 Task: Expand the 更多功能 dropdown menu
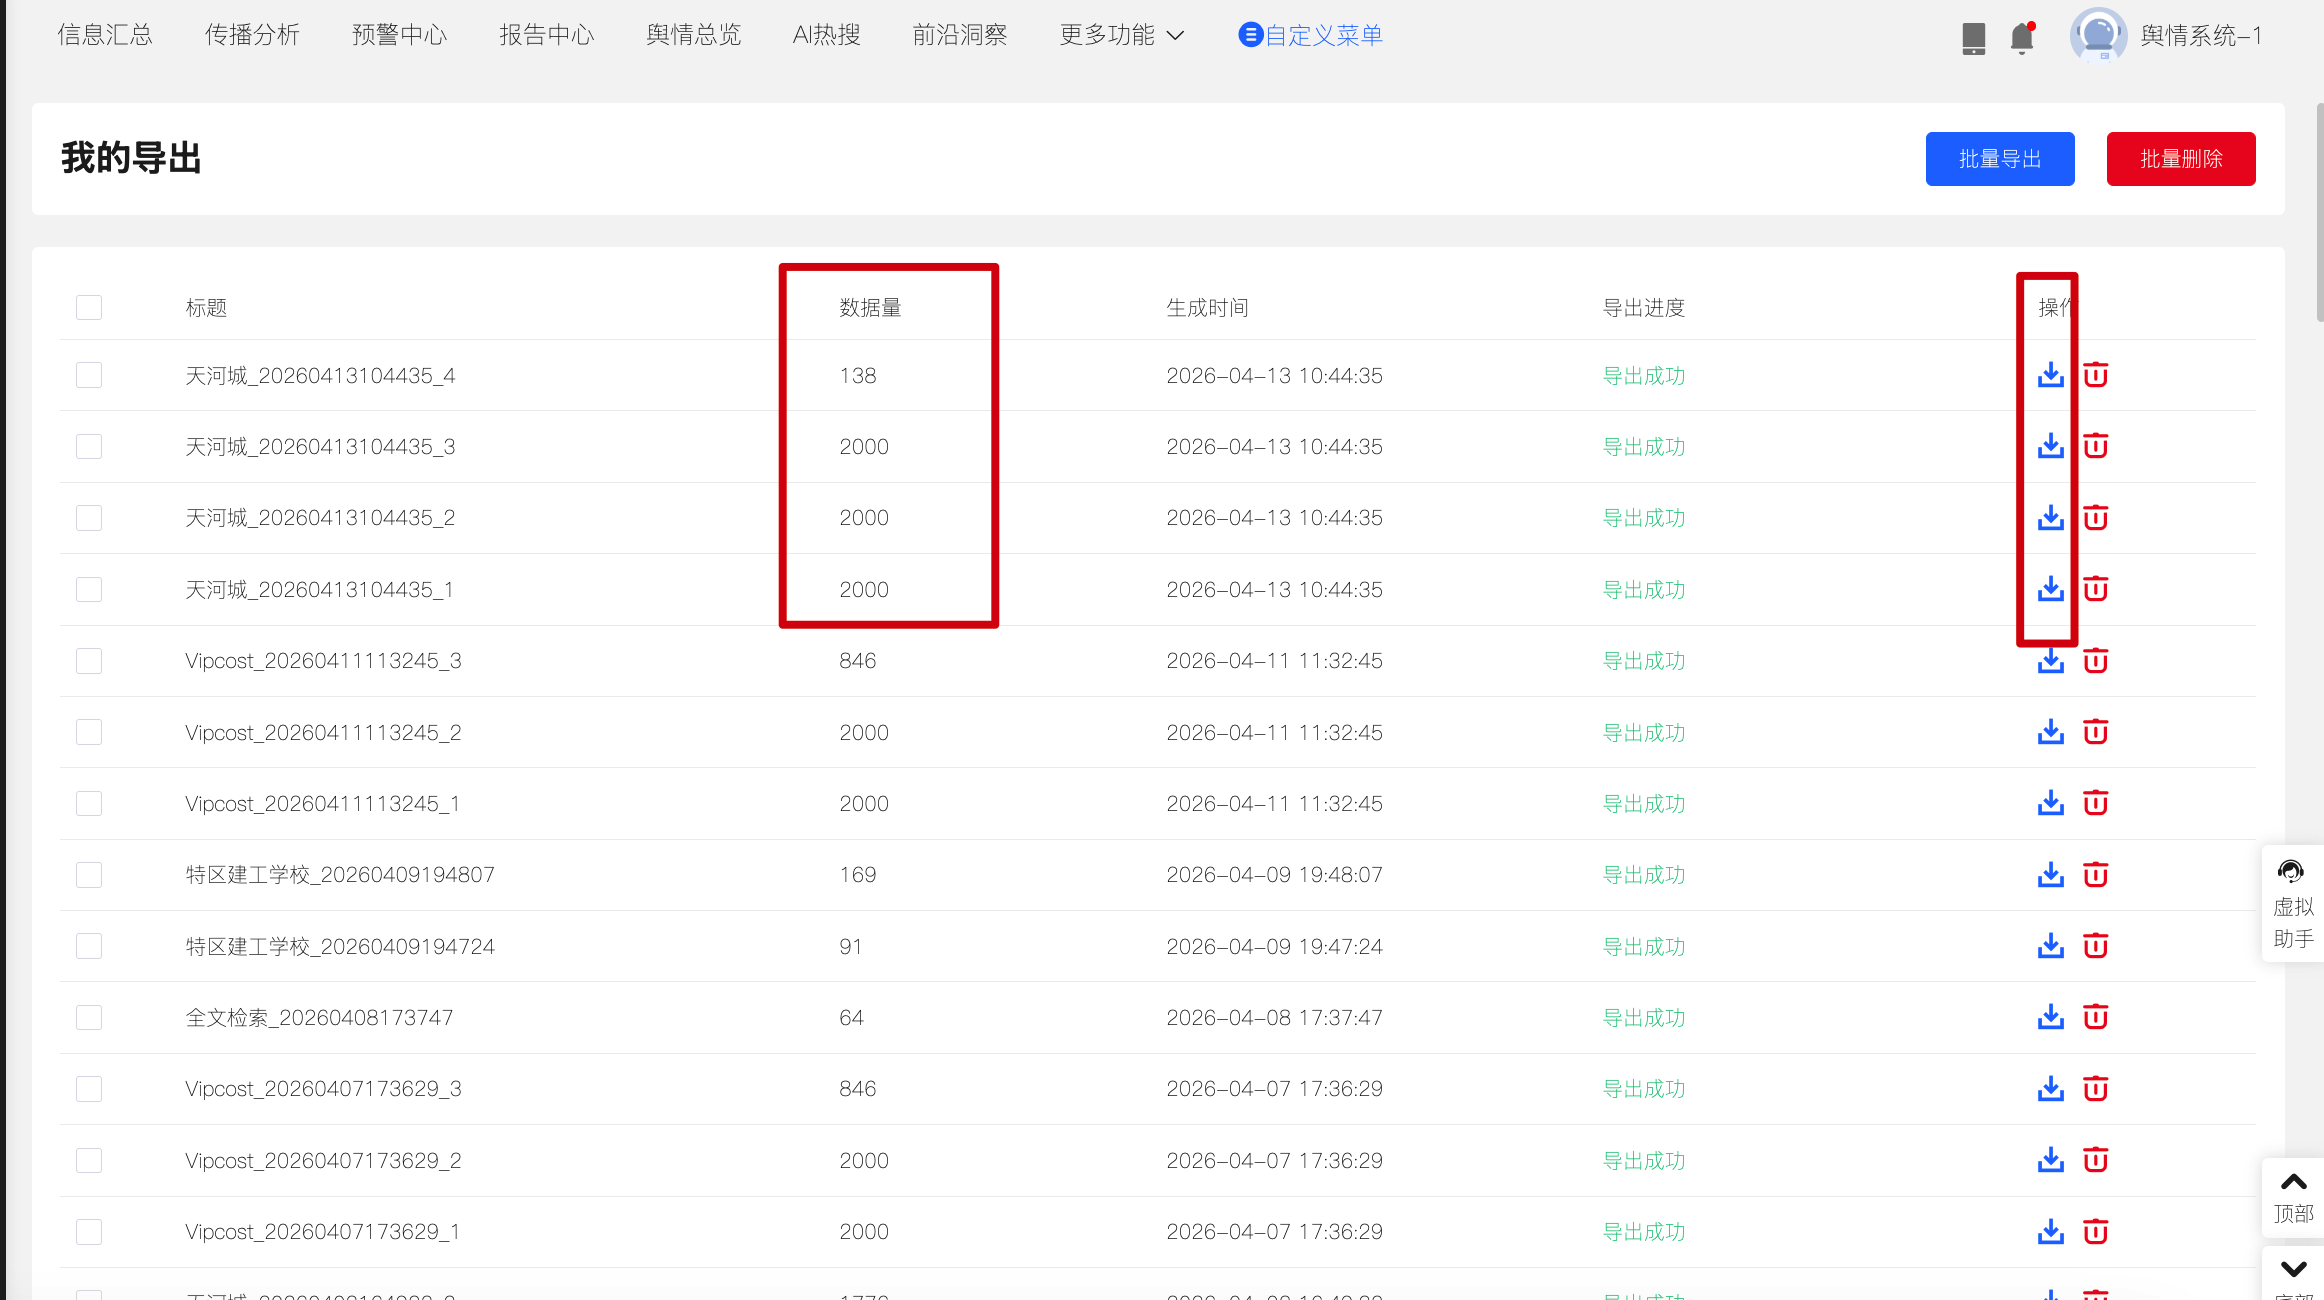[1121, 35]
